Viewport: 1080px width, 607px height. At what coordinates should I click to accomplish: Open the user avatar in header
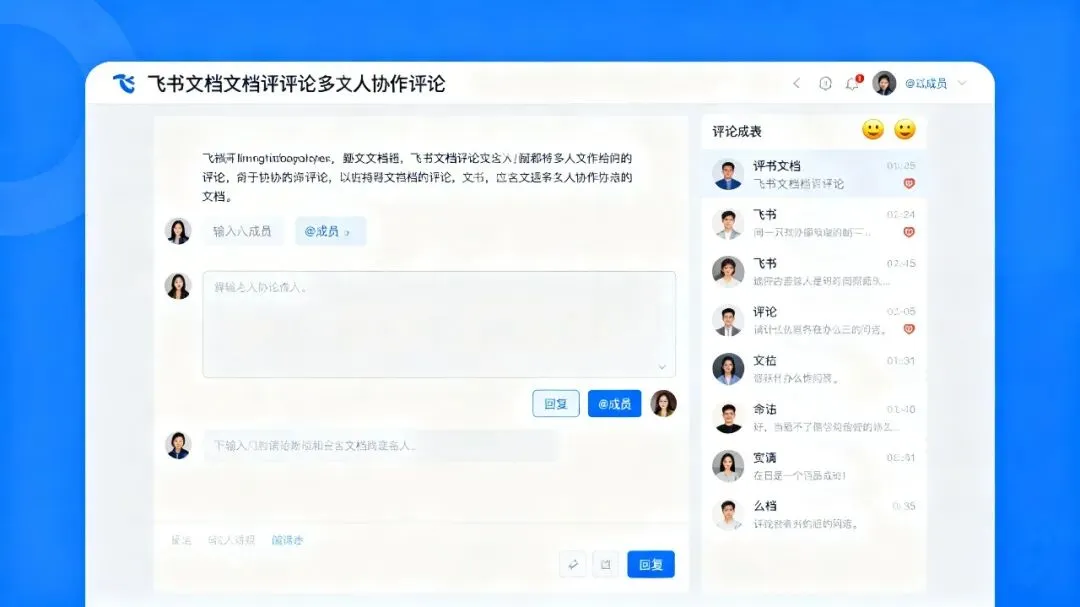click(884, 83)
